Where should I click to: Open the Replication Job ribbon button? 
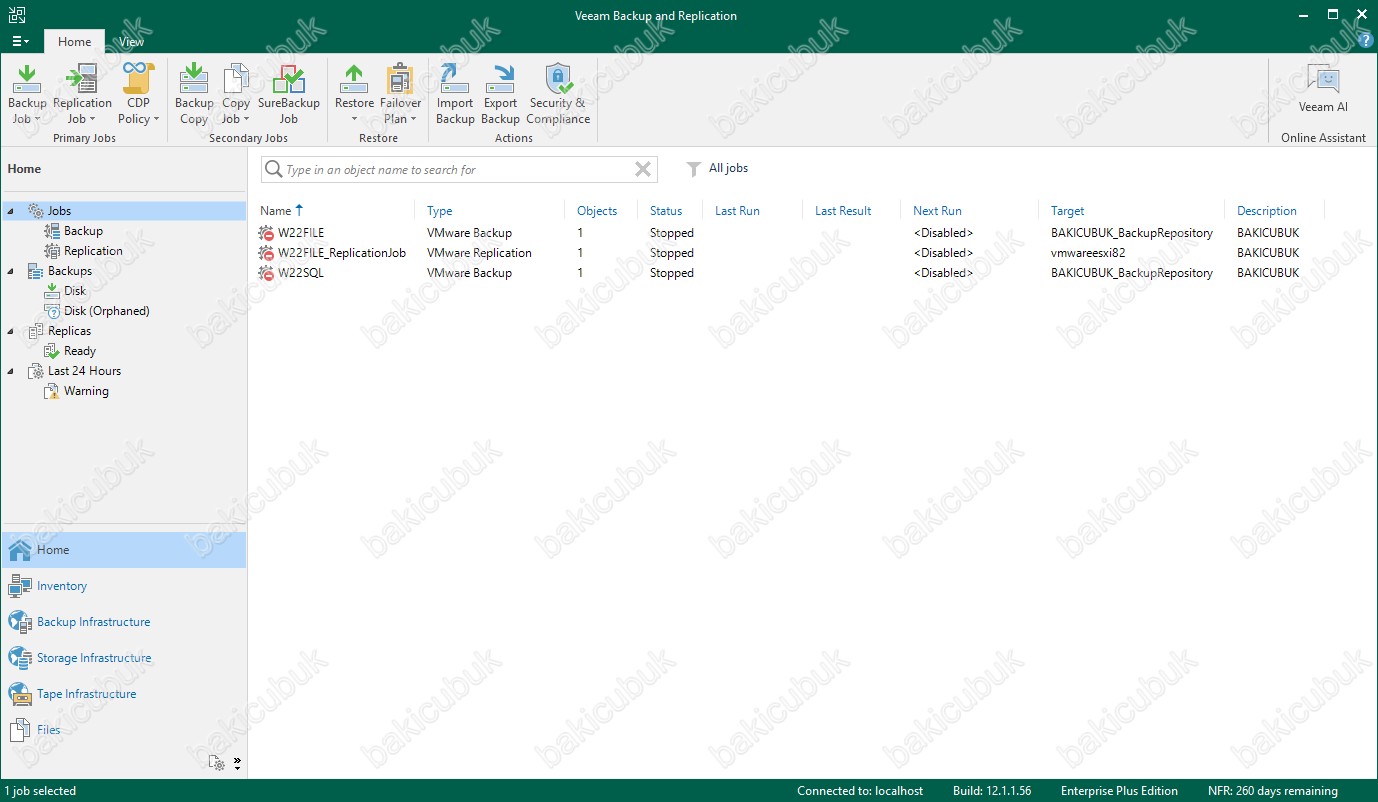click(x=82, y=93)
